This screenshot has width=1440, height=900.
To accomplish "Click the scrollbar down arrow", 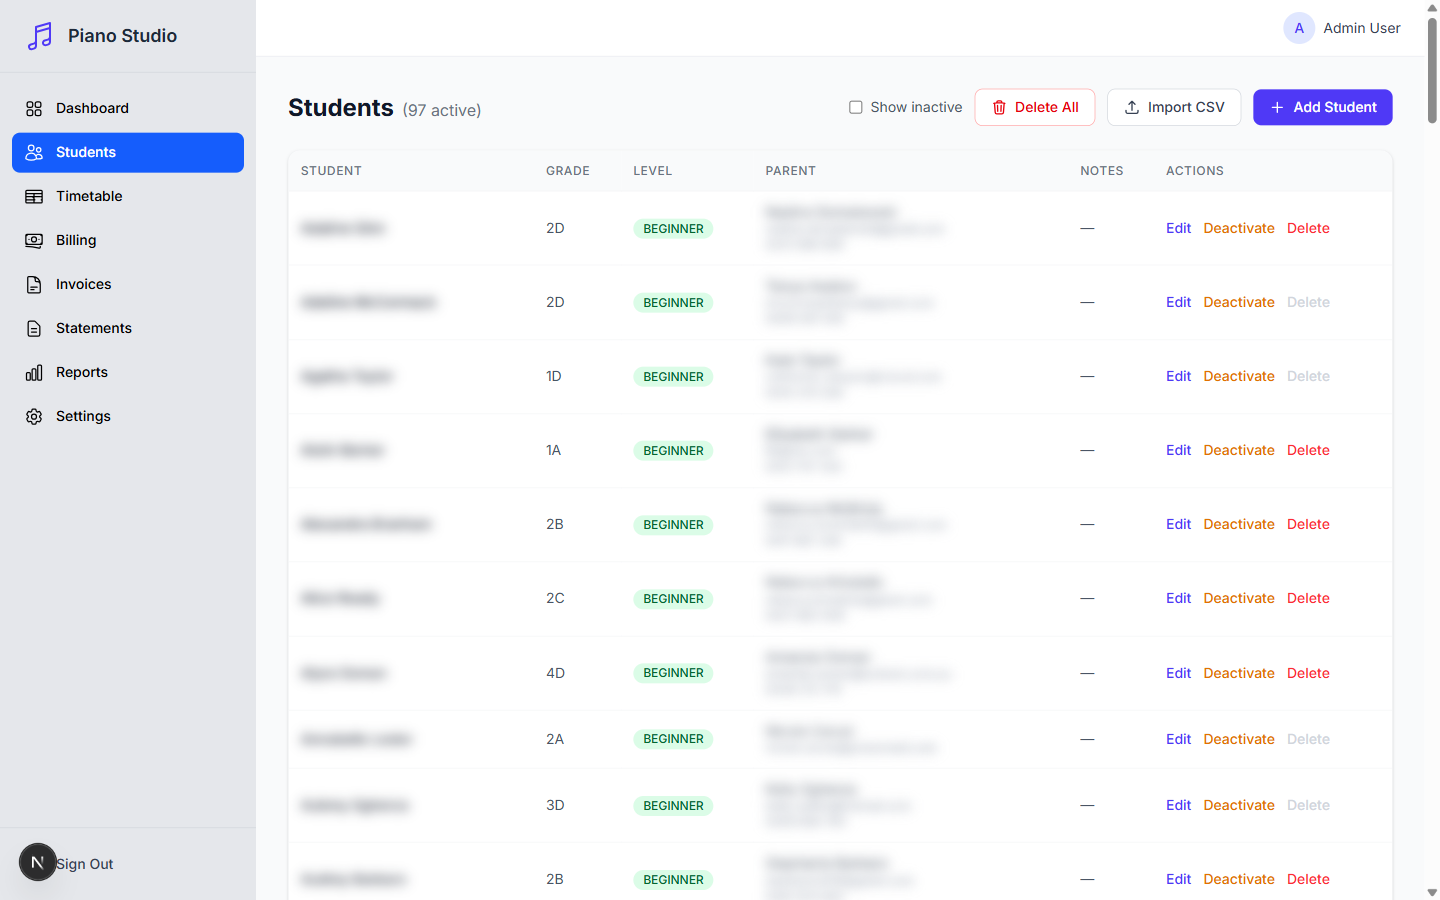I will coord(1432,892).
